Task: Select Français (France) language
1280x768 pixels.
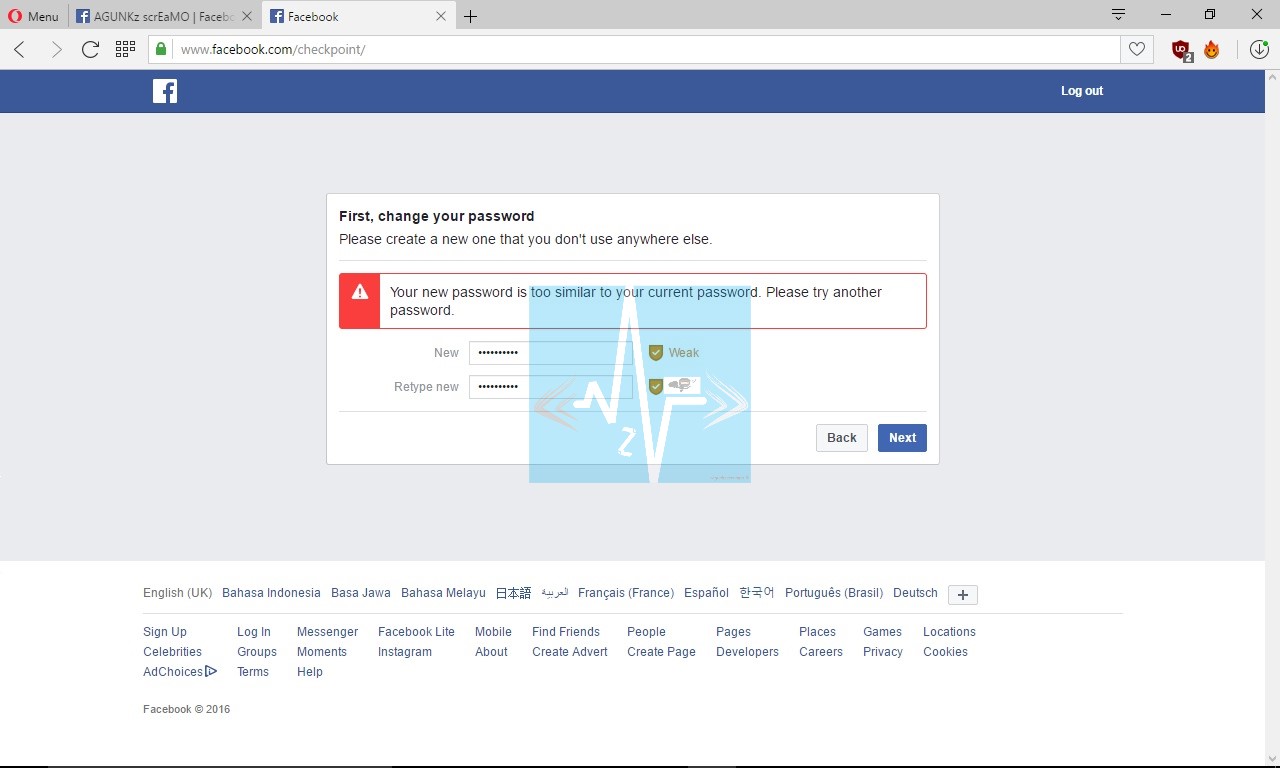Action: pos(626,593)
